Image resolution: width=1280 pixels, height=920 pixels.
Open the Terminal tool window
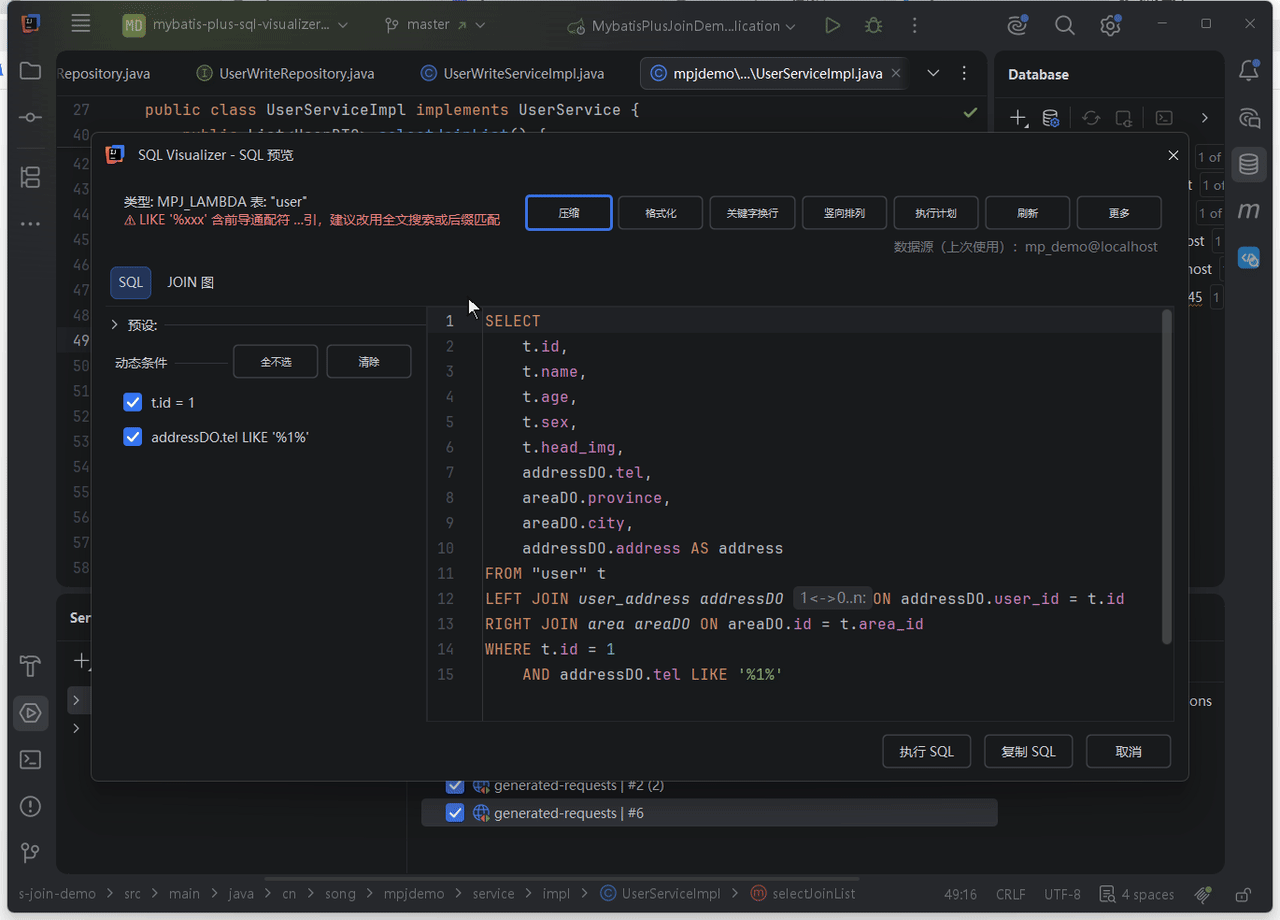coord(30,760)
